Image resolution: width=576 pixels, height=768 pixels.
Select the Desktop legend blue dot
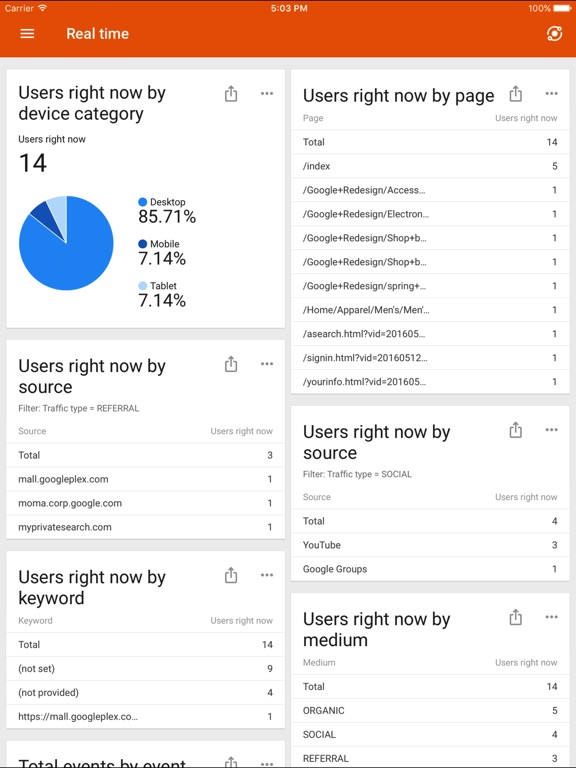coord(143,202)
